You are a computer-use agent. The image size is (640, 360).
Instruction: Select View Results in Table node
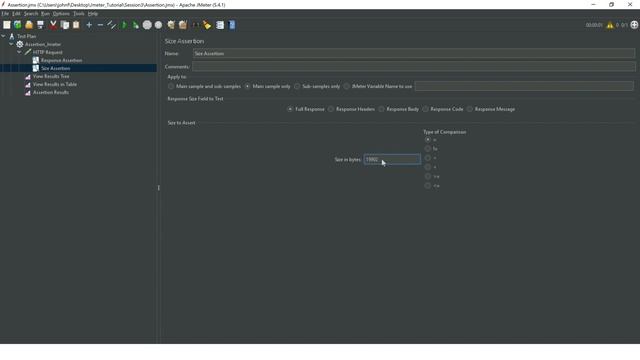point(55,84)
